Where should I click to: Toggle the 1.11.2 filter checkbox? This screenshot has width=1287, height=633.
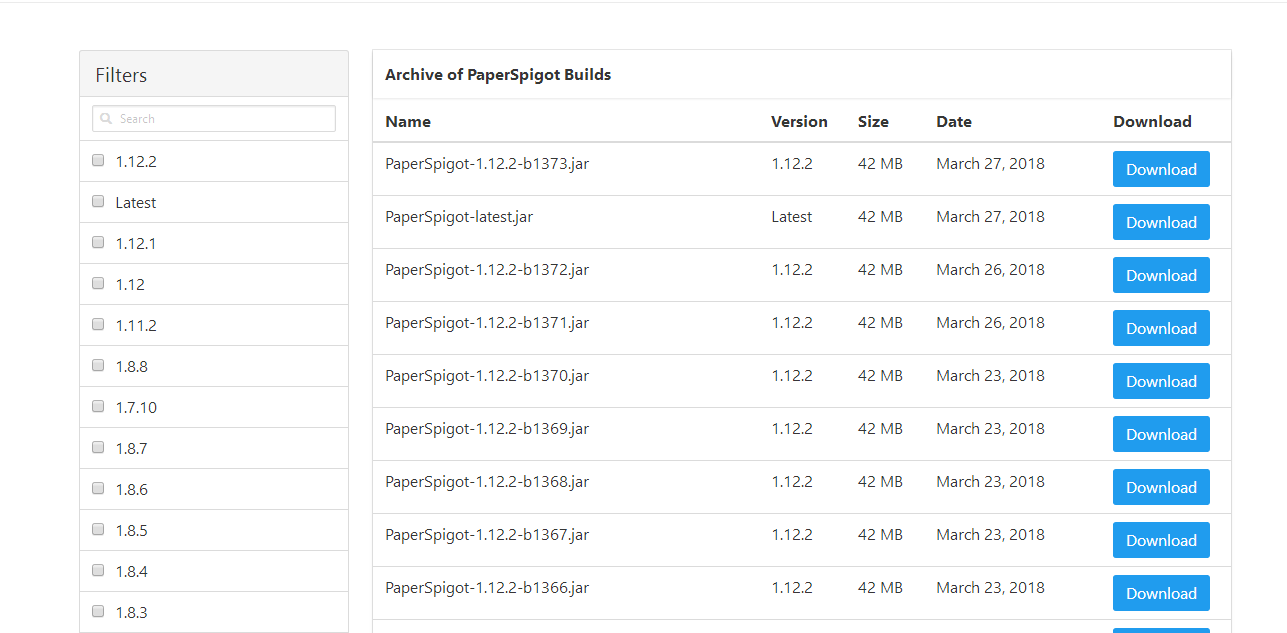point(98,324)
